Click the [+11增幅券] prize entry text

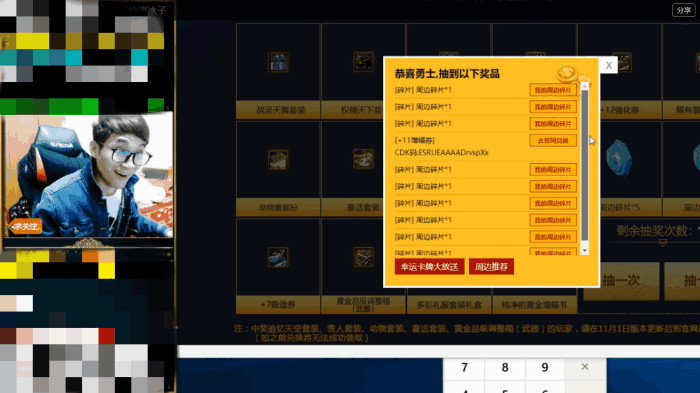click(x=415, y=141)
